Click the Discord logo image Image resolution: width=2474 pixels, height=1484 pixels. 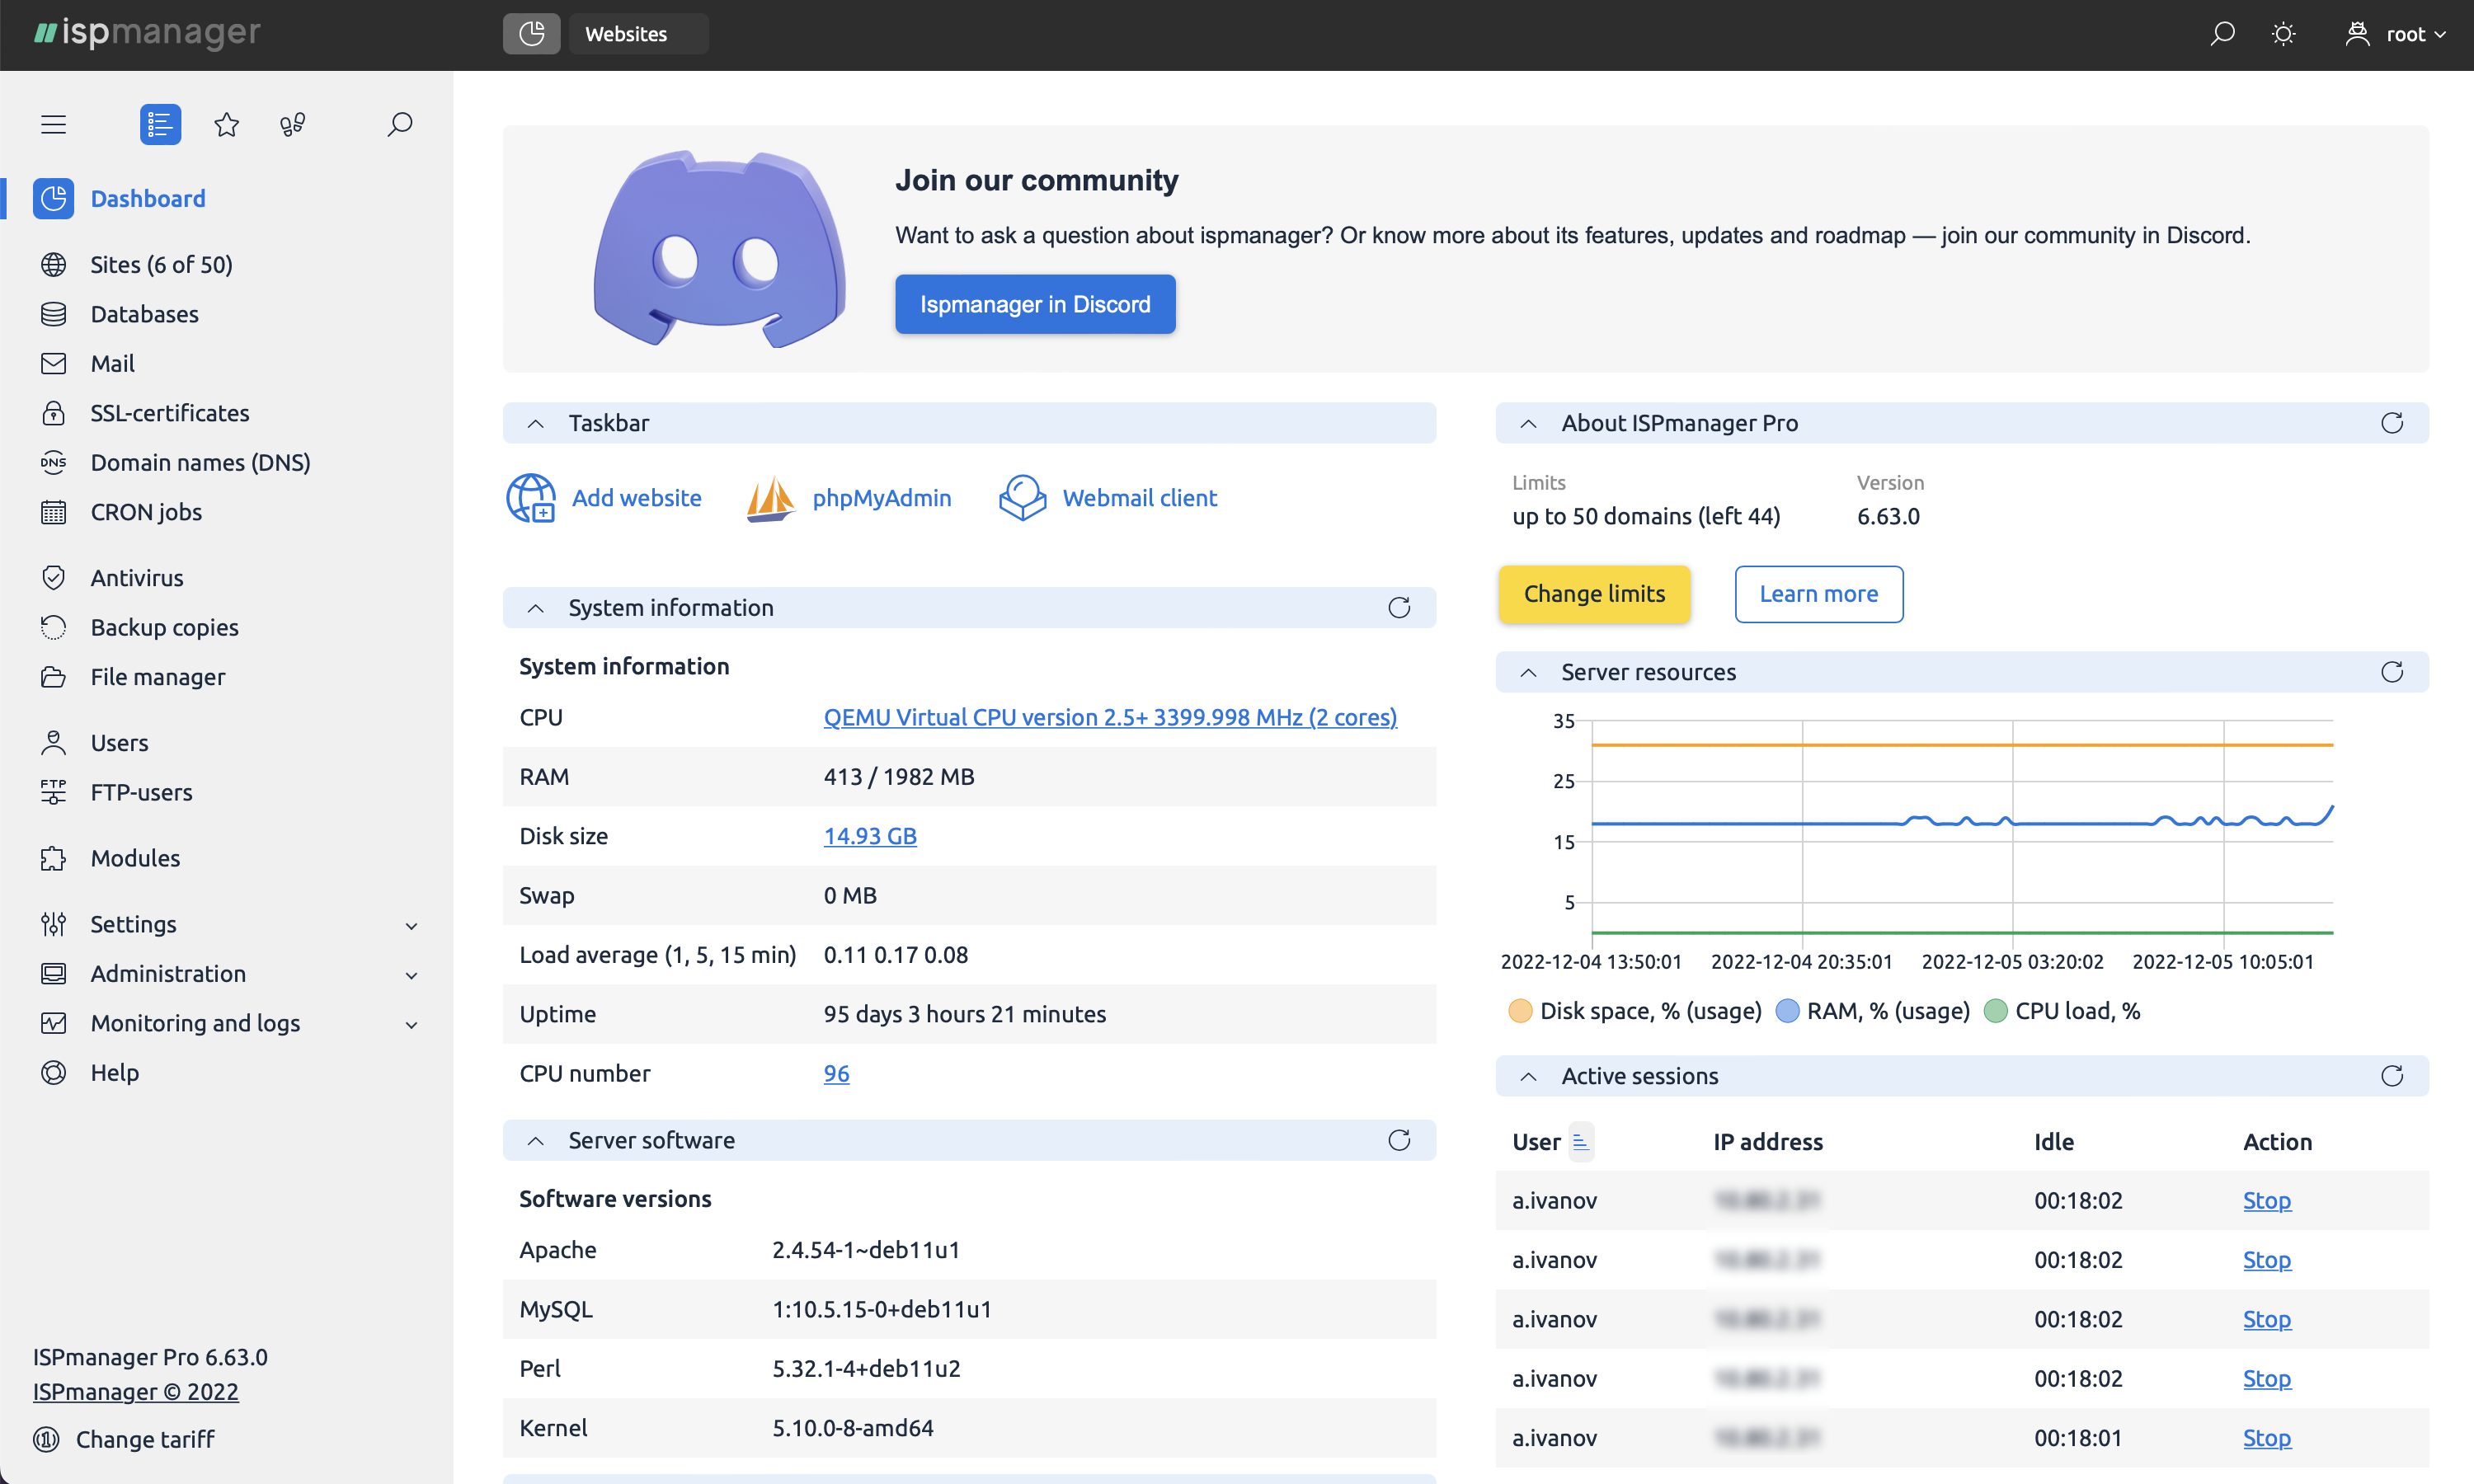coord(720,249)
